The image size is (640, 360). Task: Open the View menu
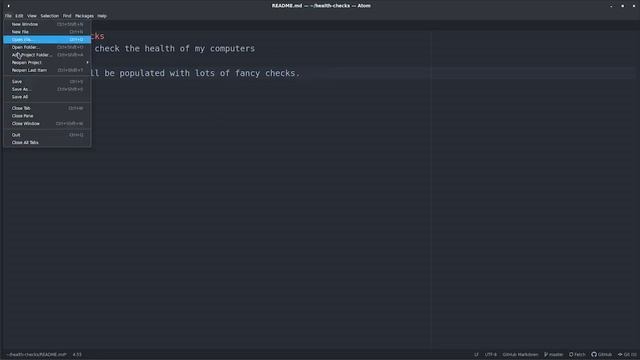click(x=31, y=16)
